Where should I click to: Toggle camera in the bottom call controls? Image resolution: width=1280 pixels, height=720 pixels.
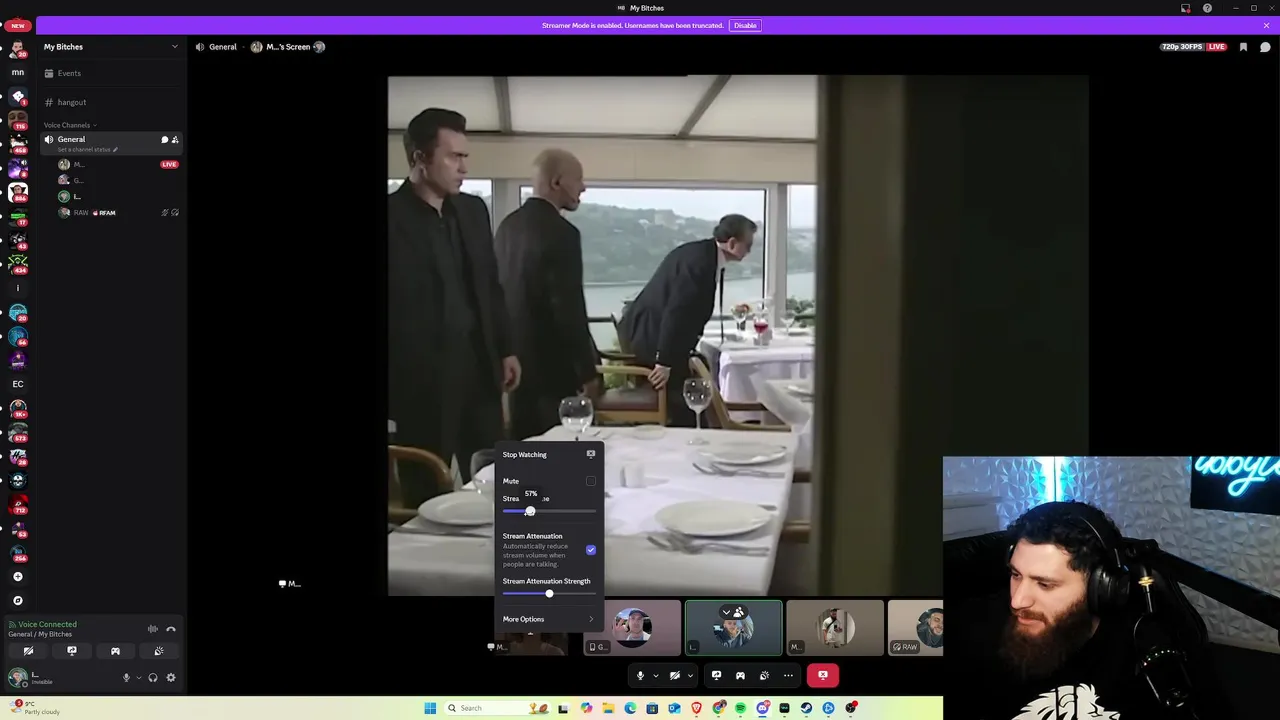[x=675, y=675]
